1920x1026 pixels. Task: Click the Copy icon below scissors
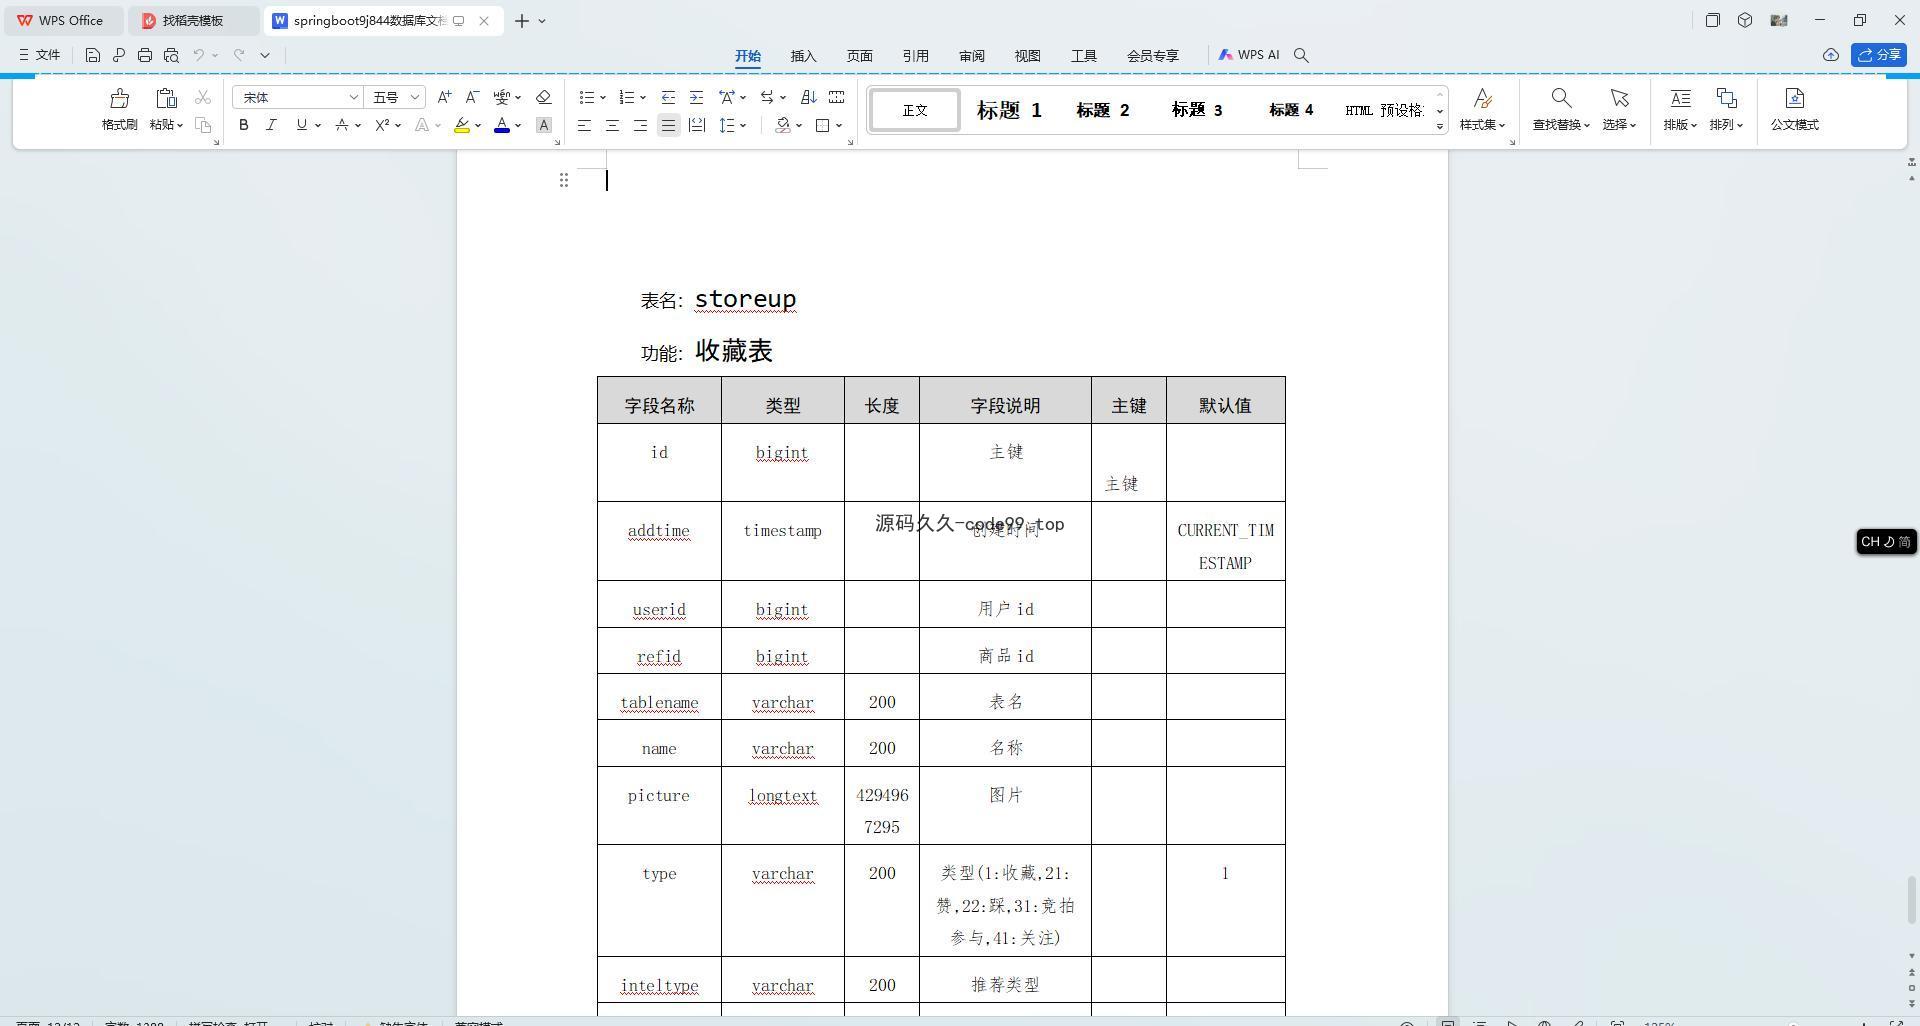click(203, 125)
